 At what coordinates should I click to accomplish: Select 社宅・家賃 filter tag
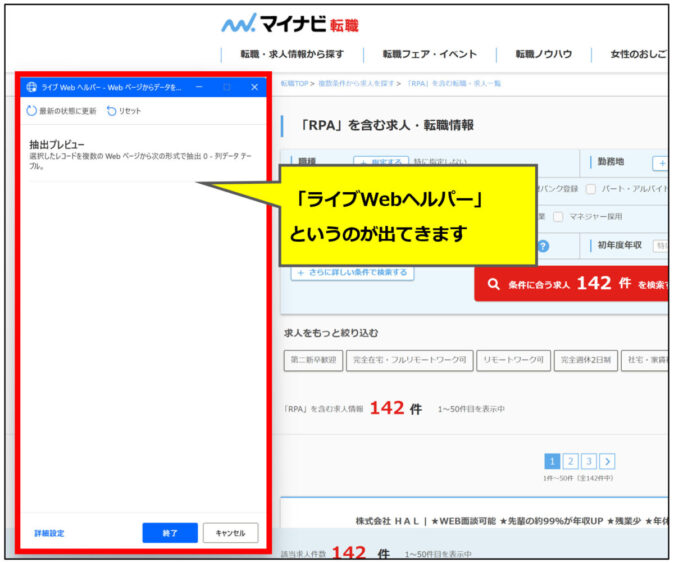[x=645, y=360]
